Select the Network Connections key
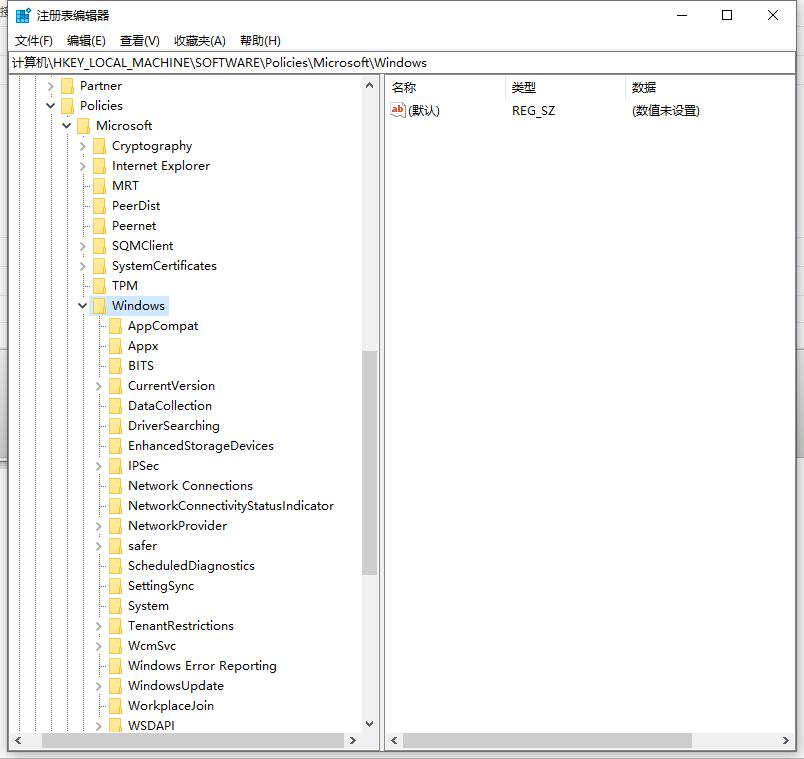Viewport: 804px width, 759px height. [x=190, y=486]
